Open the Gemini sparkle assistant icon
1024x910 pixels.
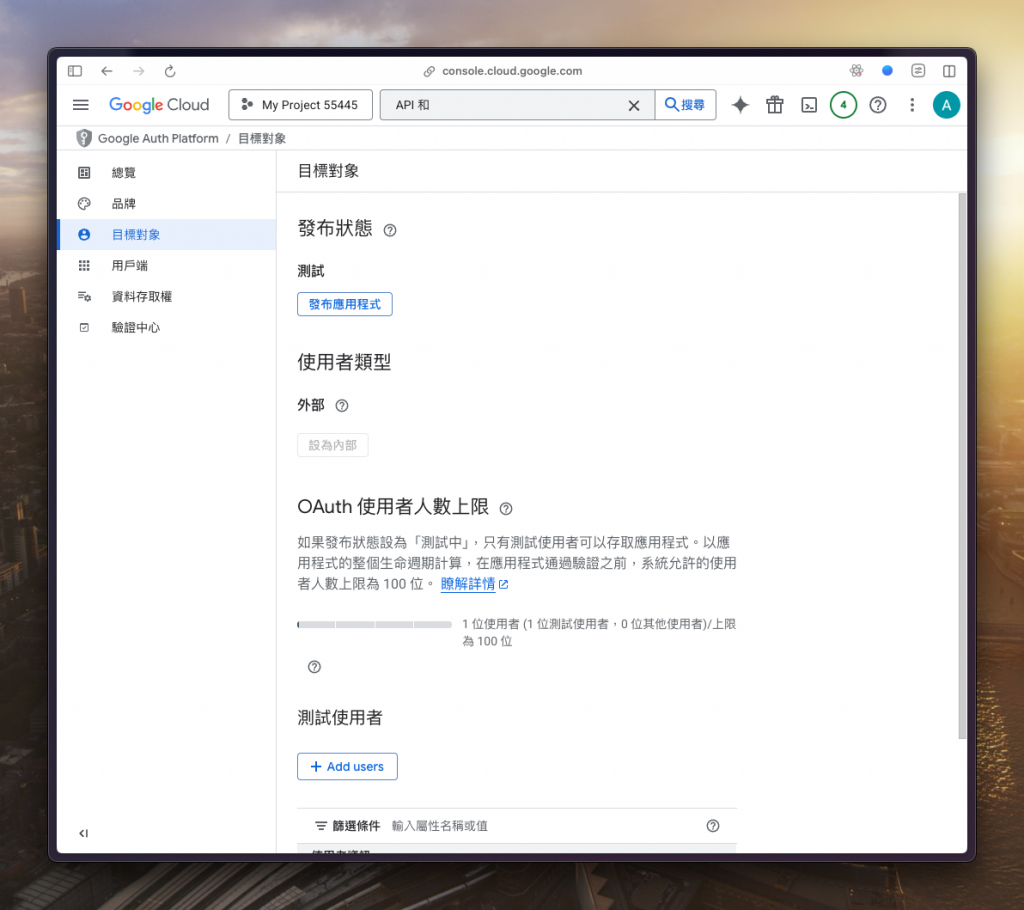point(740,105)
